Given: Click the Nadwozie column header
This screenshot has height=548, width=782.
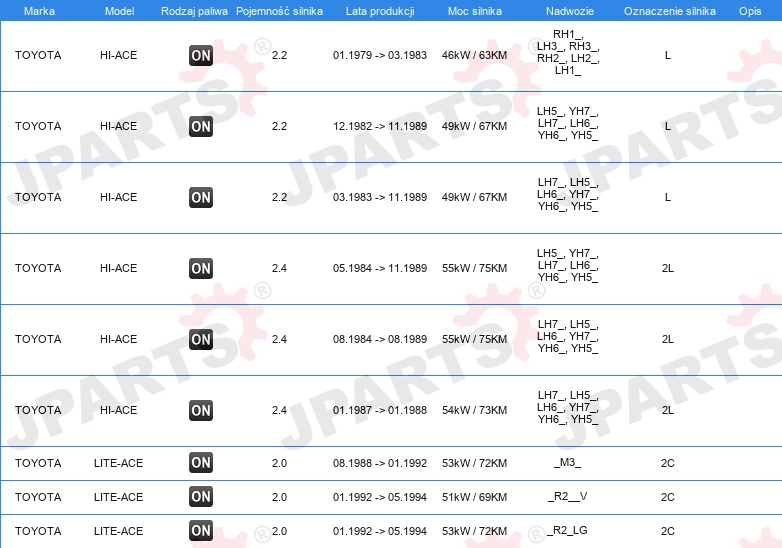Looking at the screenshot, I should tap(570, 11).
